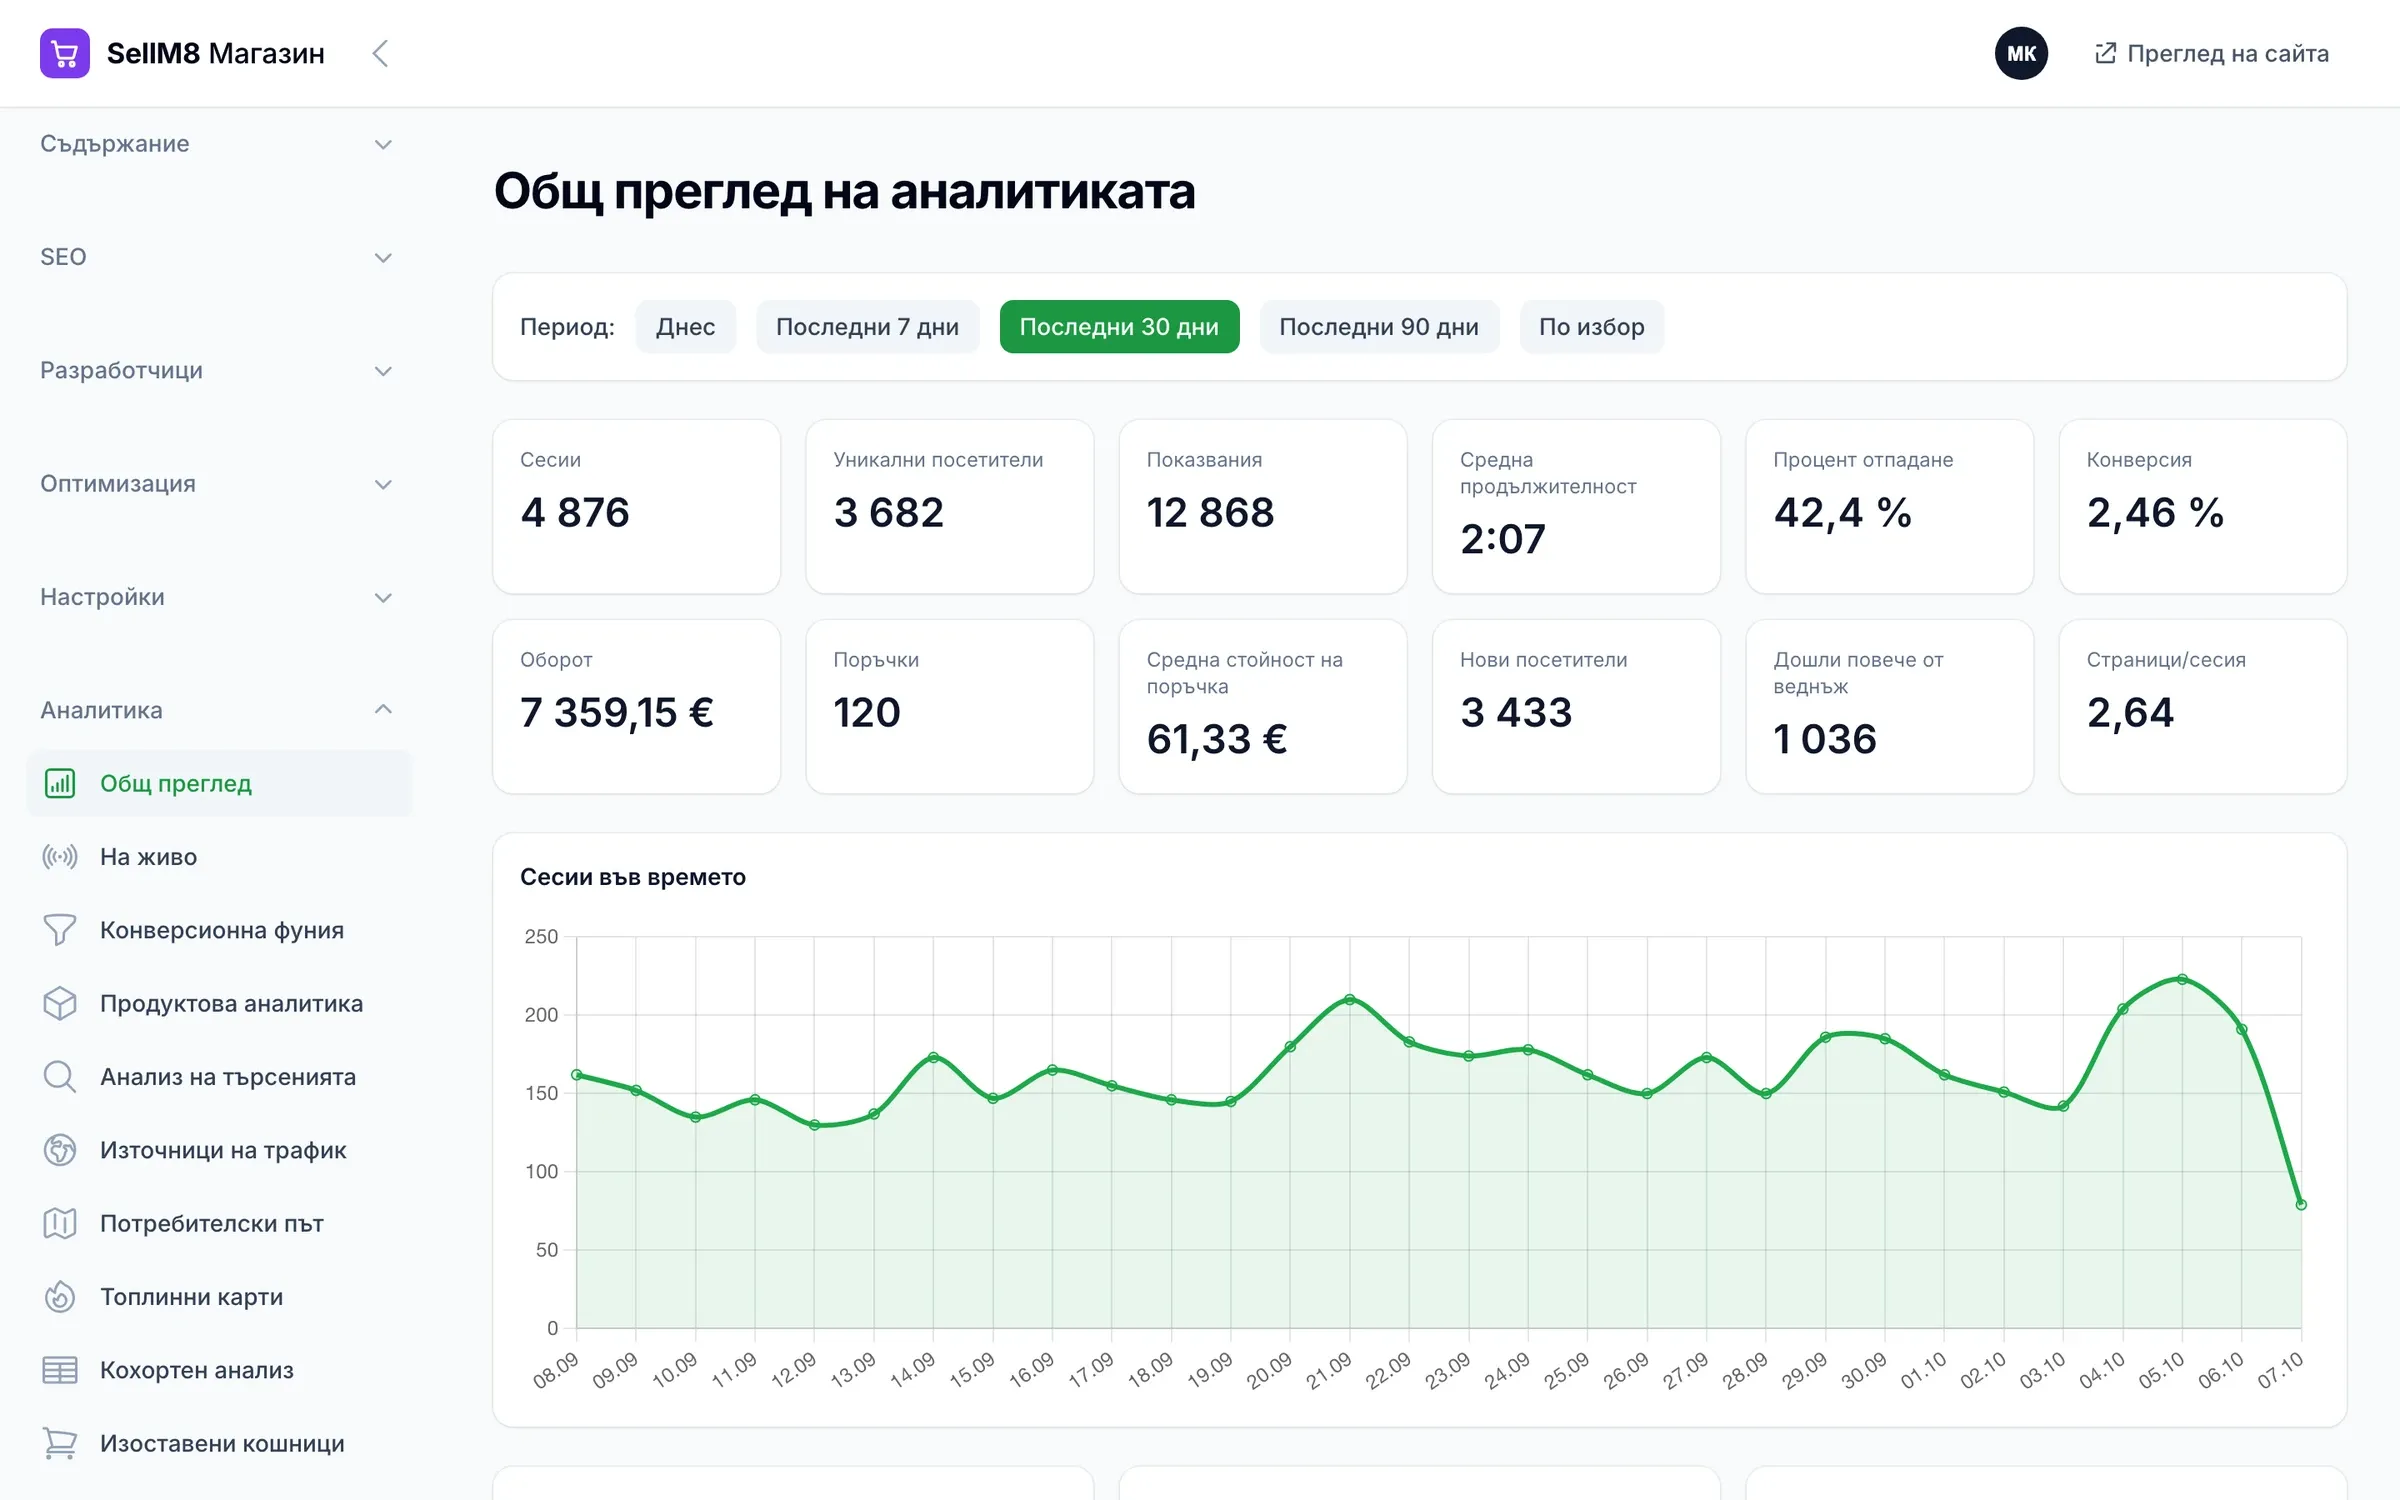
Task: Open Продуктова аналитика page
Action: 219,1003
